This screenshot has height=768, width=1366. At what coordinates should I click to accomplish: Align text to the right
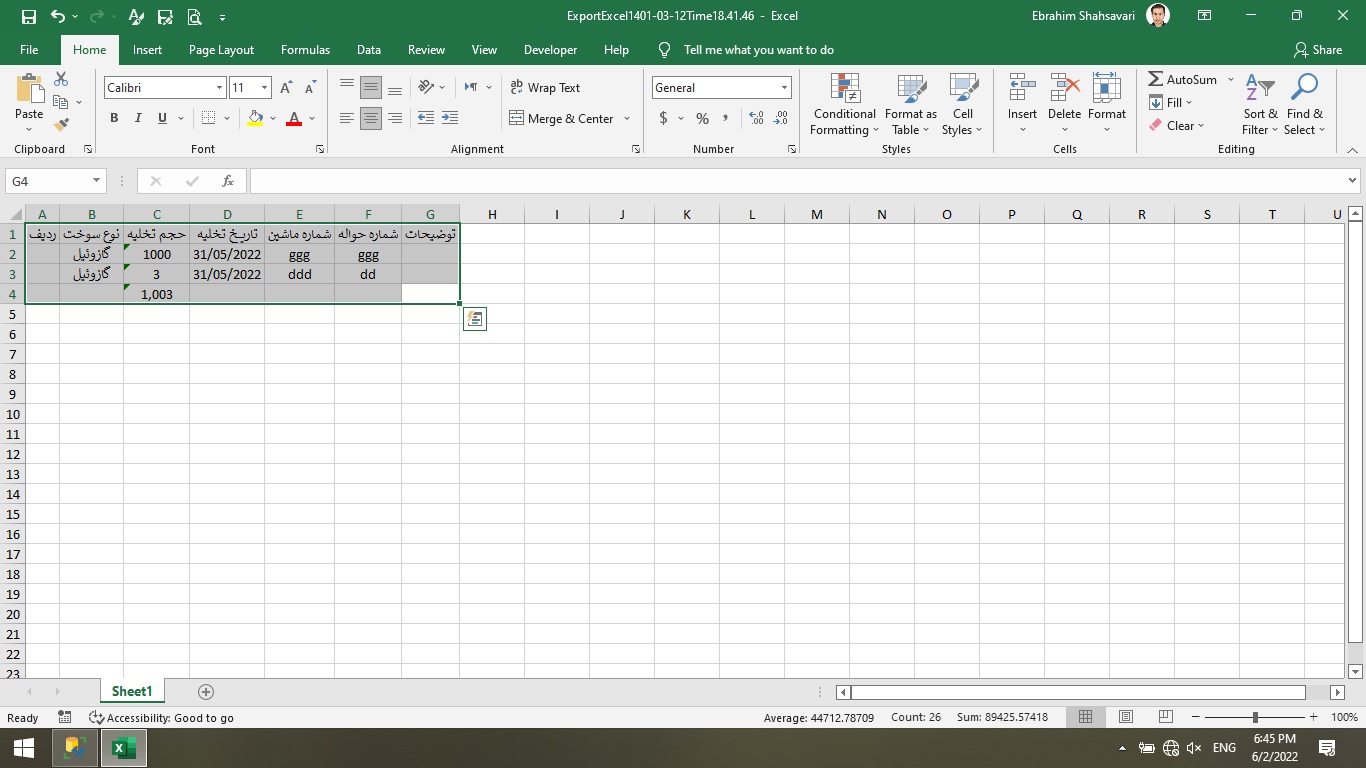(x=395, y=118)
